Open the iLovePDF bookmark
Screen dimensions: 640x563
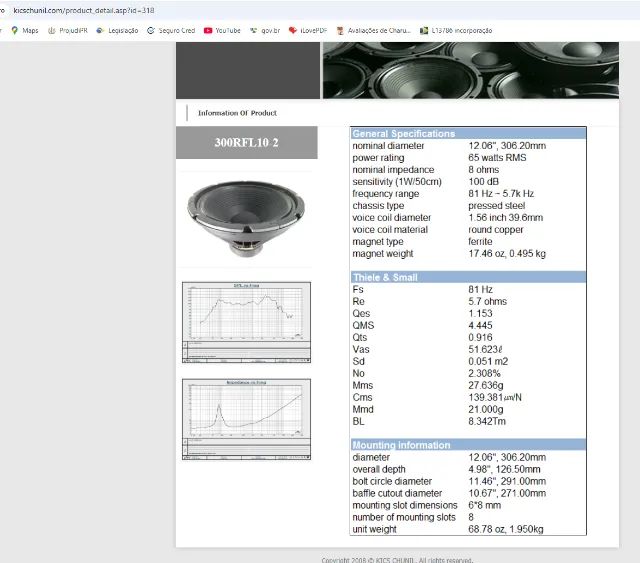click(x=308, y=31)
